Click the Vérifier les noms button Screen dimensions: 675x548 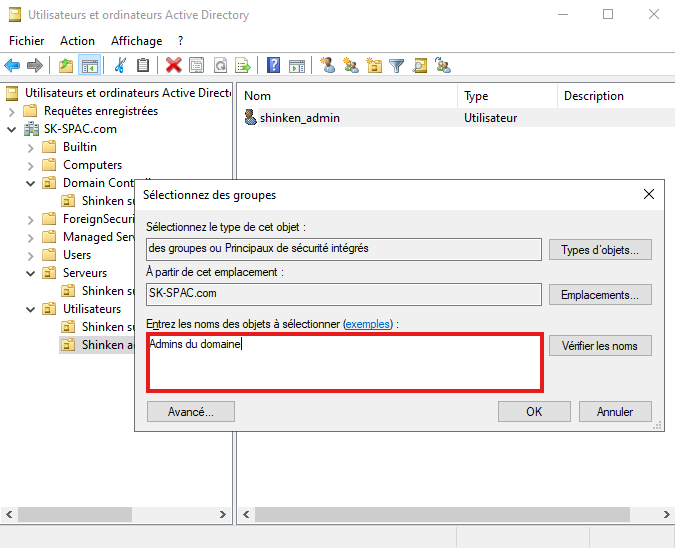[x=600, y=346]
